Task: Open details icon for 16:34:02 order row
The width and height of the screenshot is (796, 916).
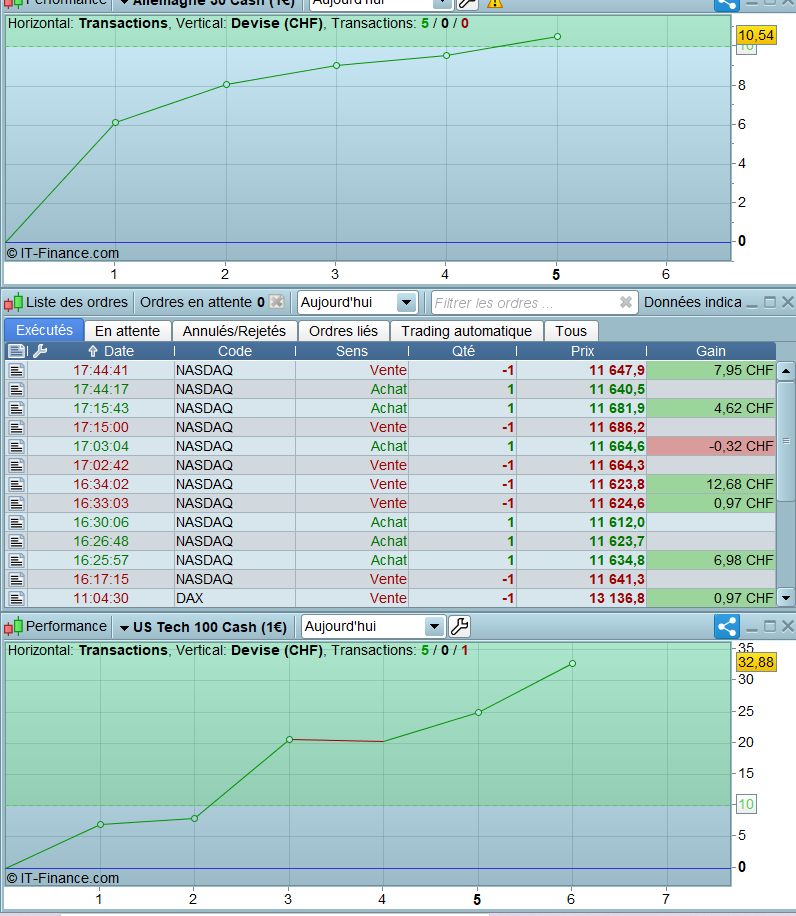Action: [x=16, y=484]
